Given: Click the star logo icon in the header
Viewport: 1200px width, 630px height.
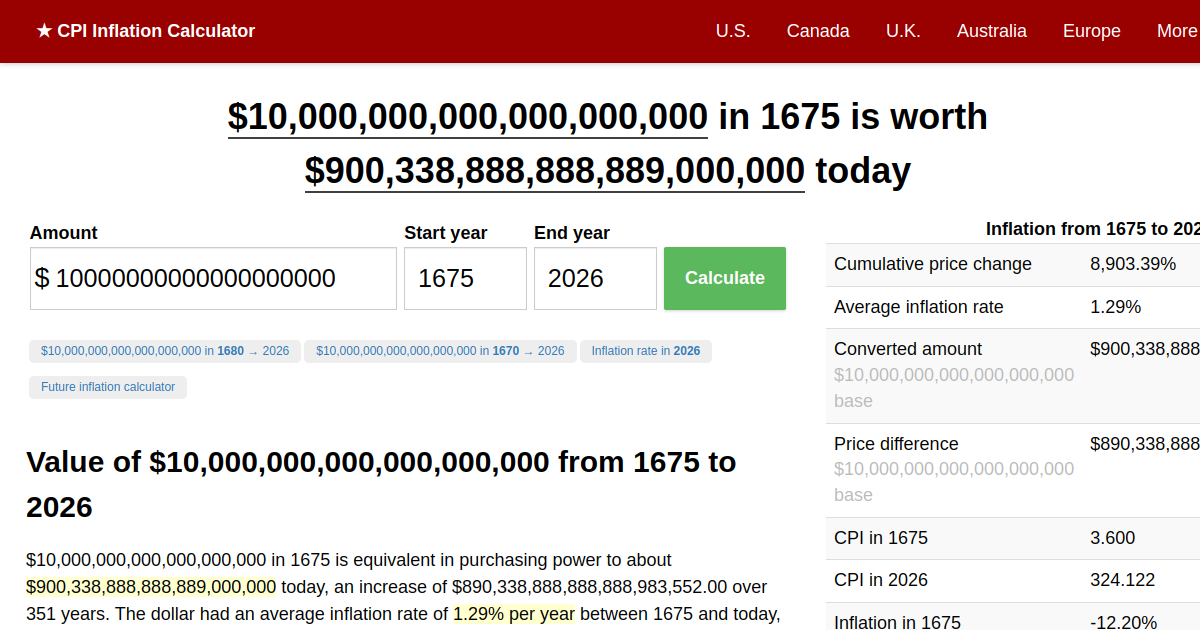Looking at the screenshot, I should (44, 30).
